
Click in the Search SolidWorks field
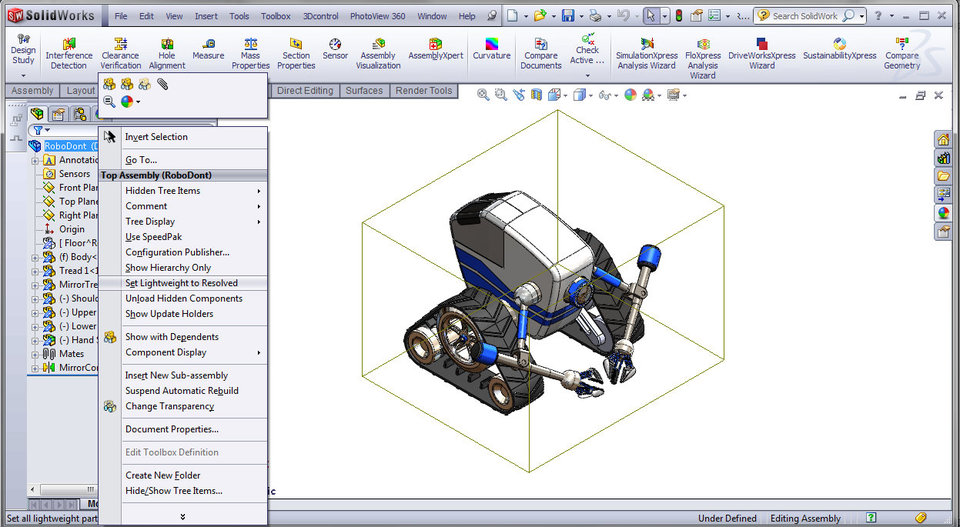coord(803,16)
